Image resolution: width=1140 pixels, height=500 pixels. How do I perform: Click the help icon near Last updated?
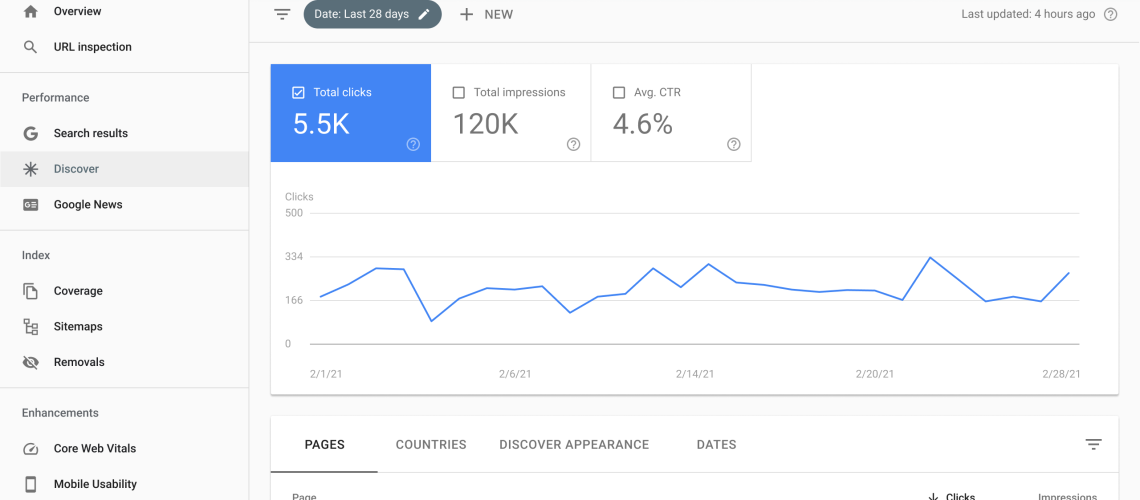pyautogui.click(x=1110, y=14)
